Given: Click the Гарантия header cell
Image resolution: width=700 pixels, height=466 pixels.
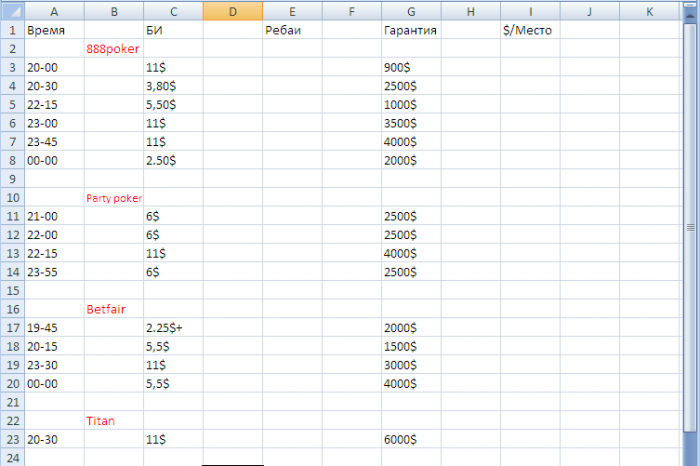Looking at the screenshot, I should [411, 30].
